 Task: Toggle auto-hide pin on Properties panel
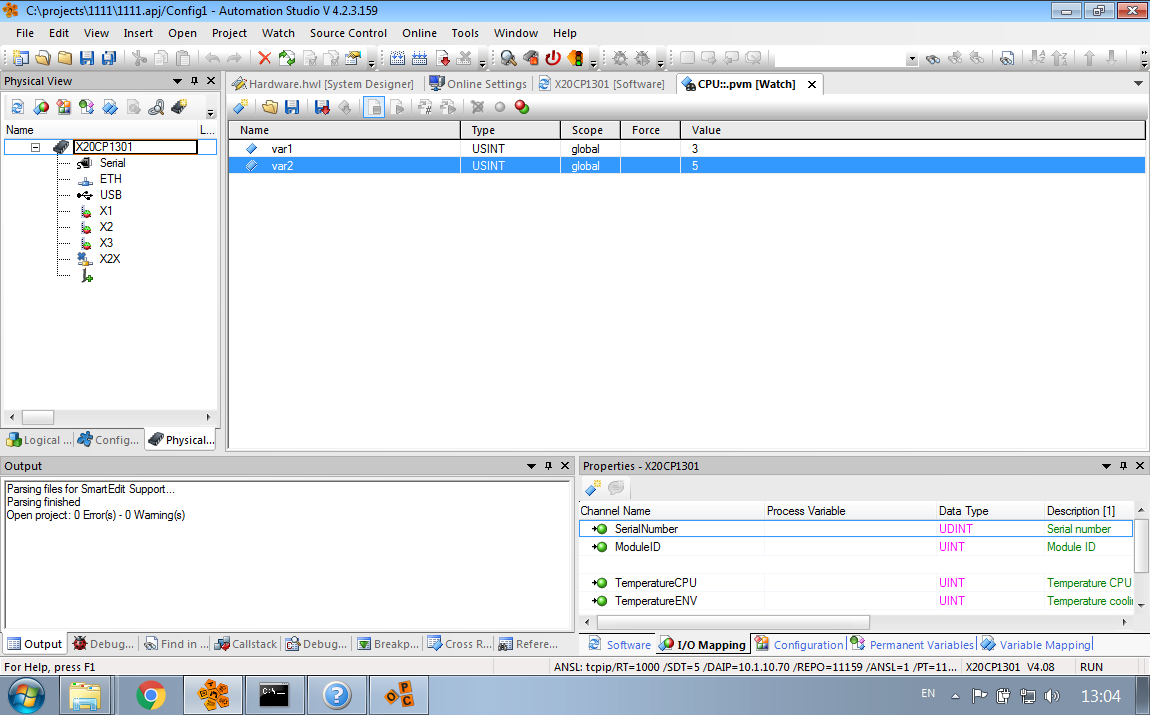(1123, 466)
